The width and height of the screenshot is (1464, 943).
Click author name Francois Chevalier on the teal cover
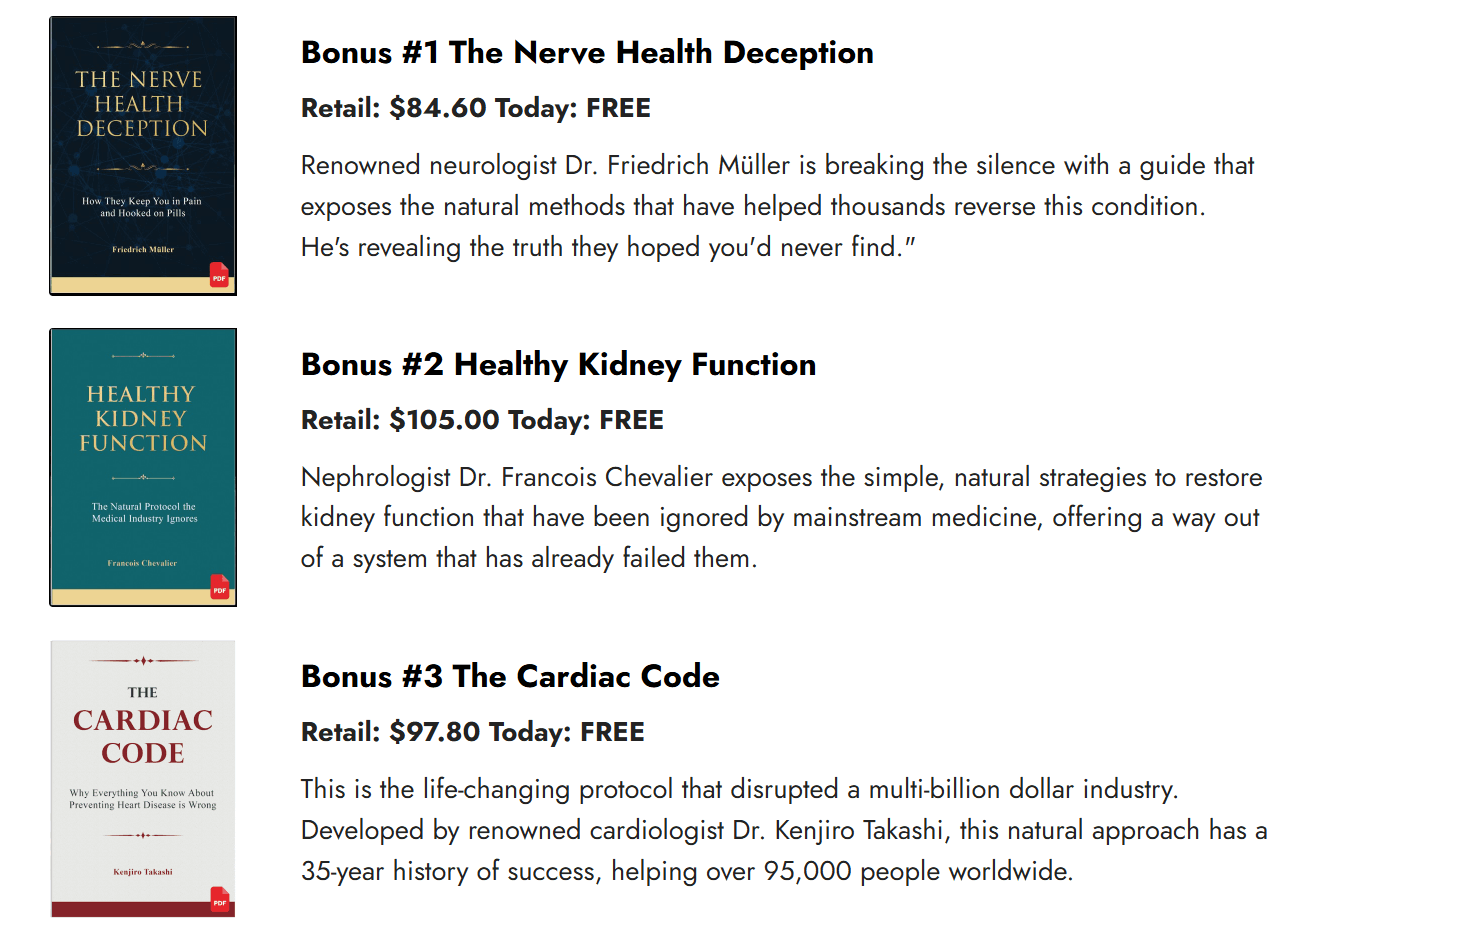[x=142, y=563]
